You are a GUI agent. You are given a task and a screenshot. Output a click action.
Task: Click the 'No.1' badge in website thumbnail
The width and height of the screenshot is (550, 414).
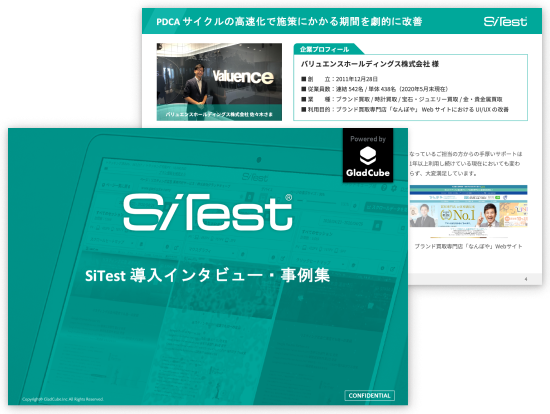pos(458,214)
